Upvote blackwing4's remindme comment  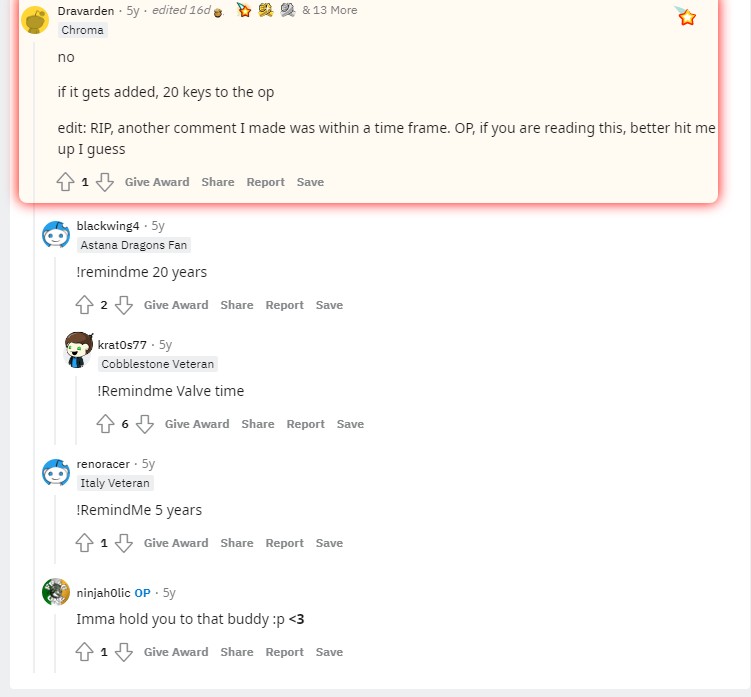pos(85,305)
